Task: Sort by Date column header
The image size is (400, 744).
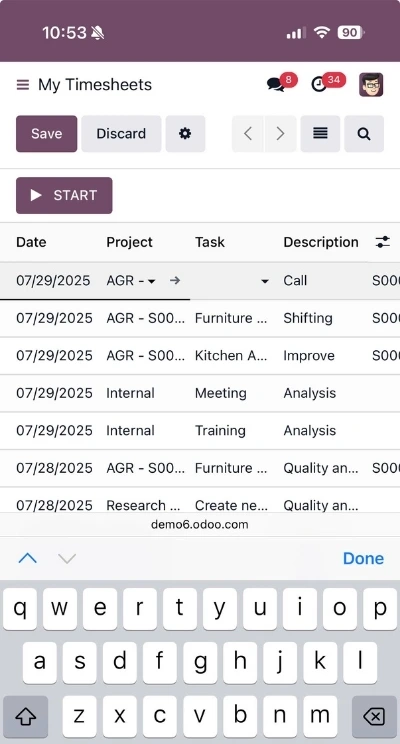Action: point(31,242)
